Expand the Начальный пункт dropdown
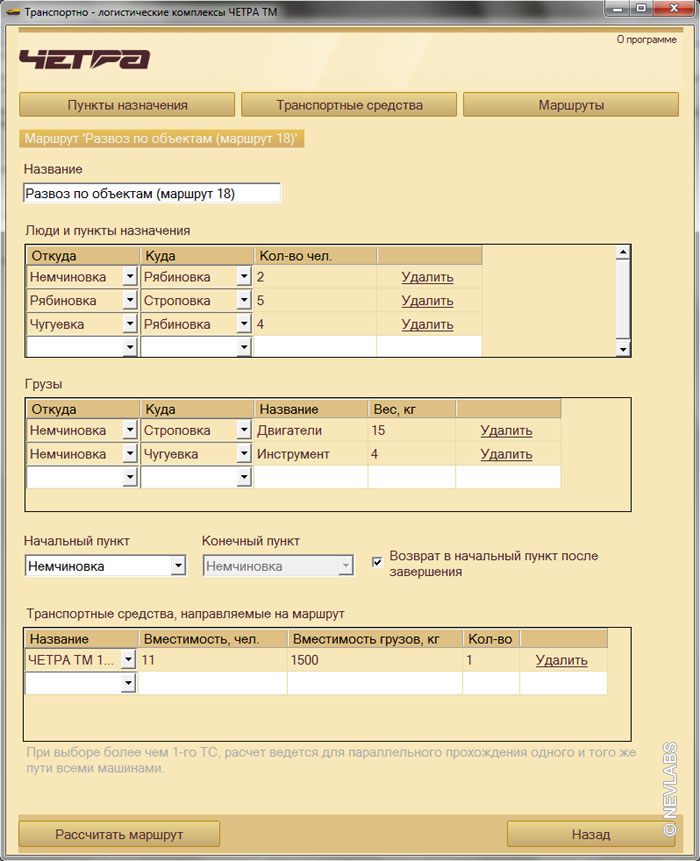Screen dimensions: 700x861 pyautogui.click(x=178, y=566)
